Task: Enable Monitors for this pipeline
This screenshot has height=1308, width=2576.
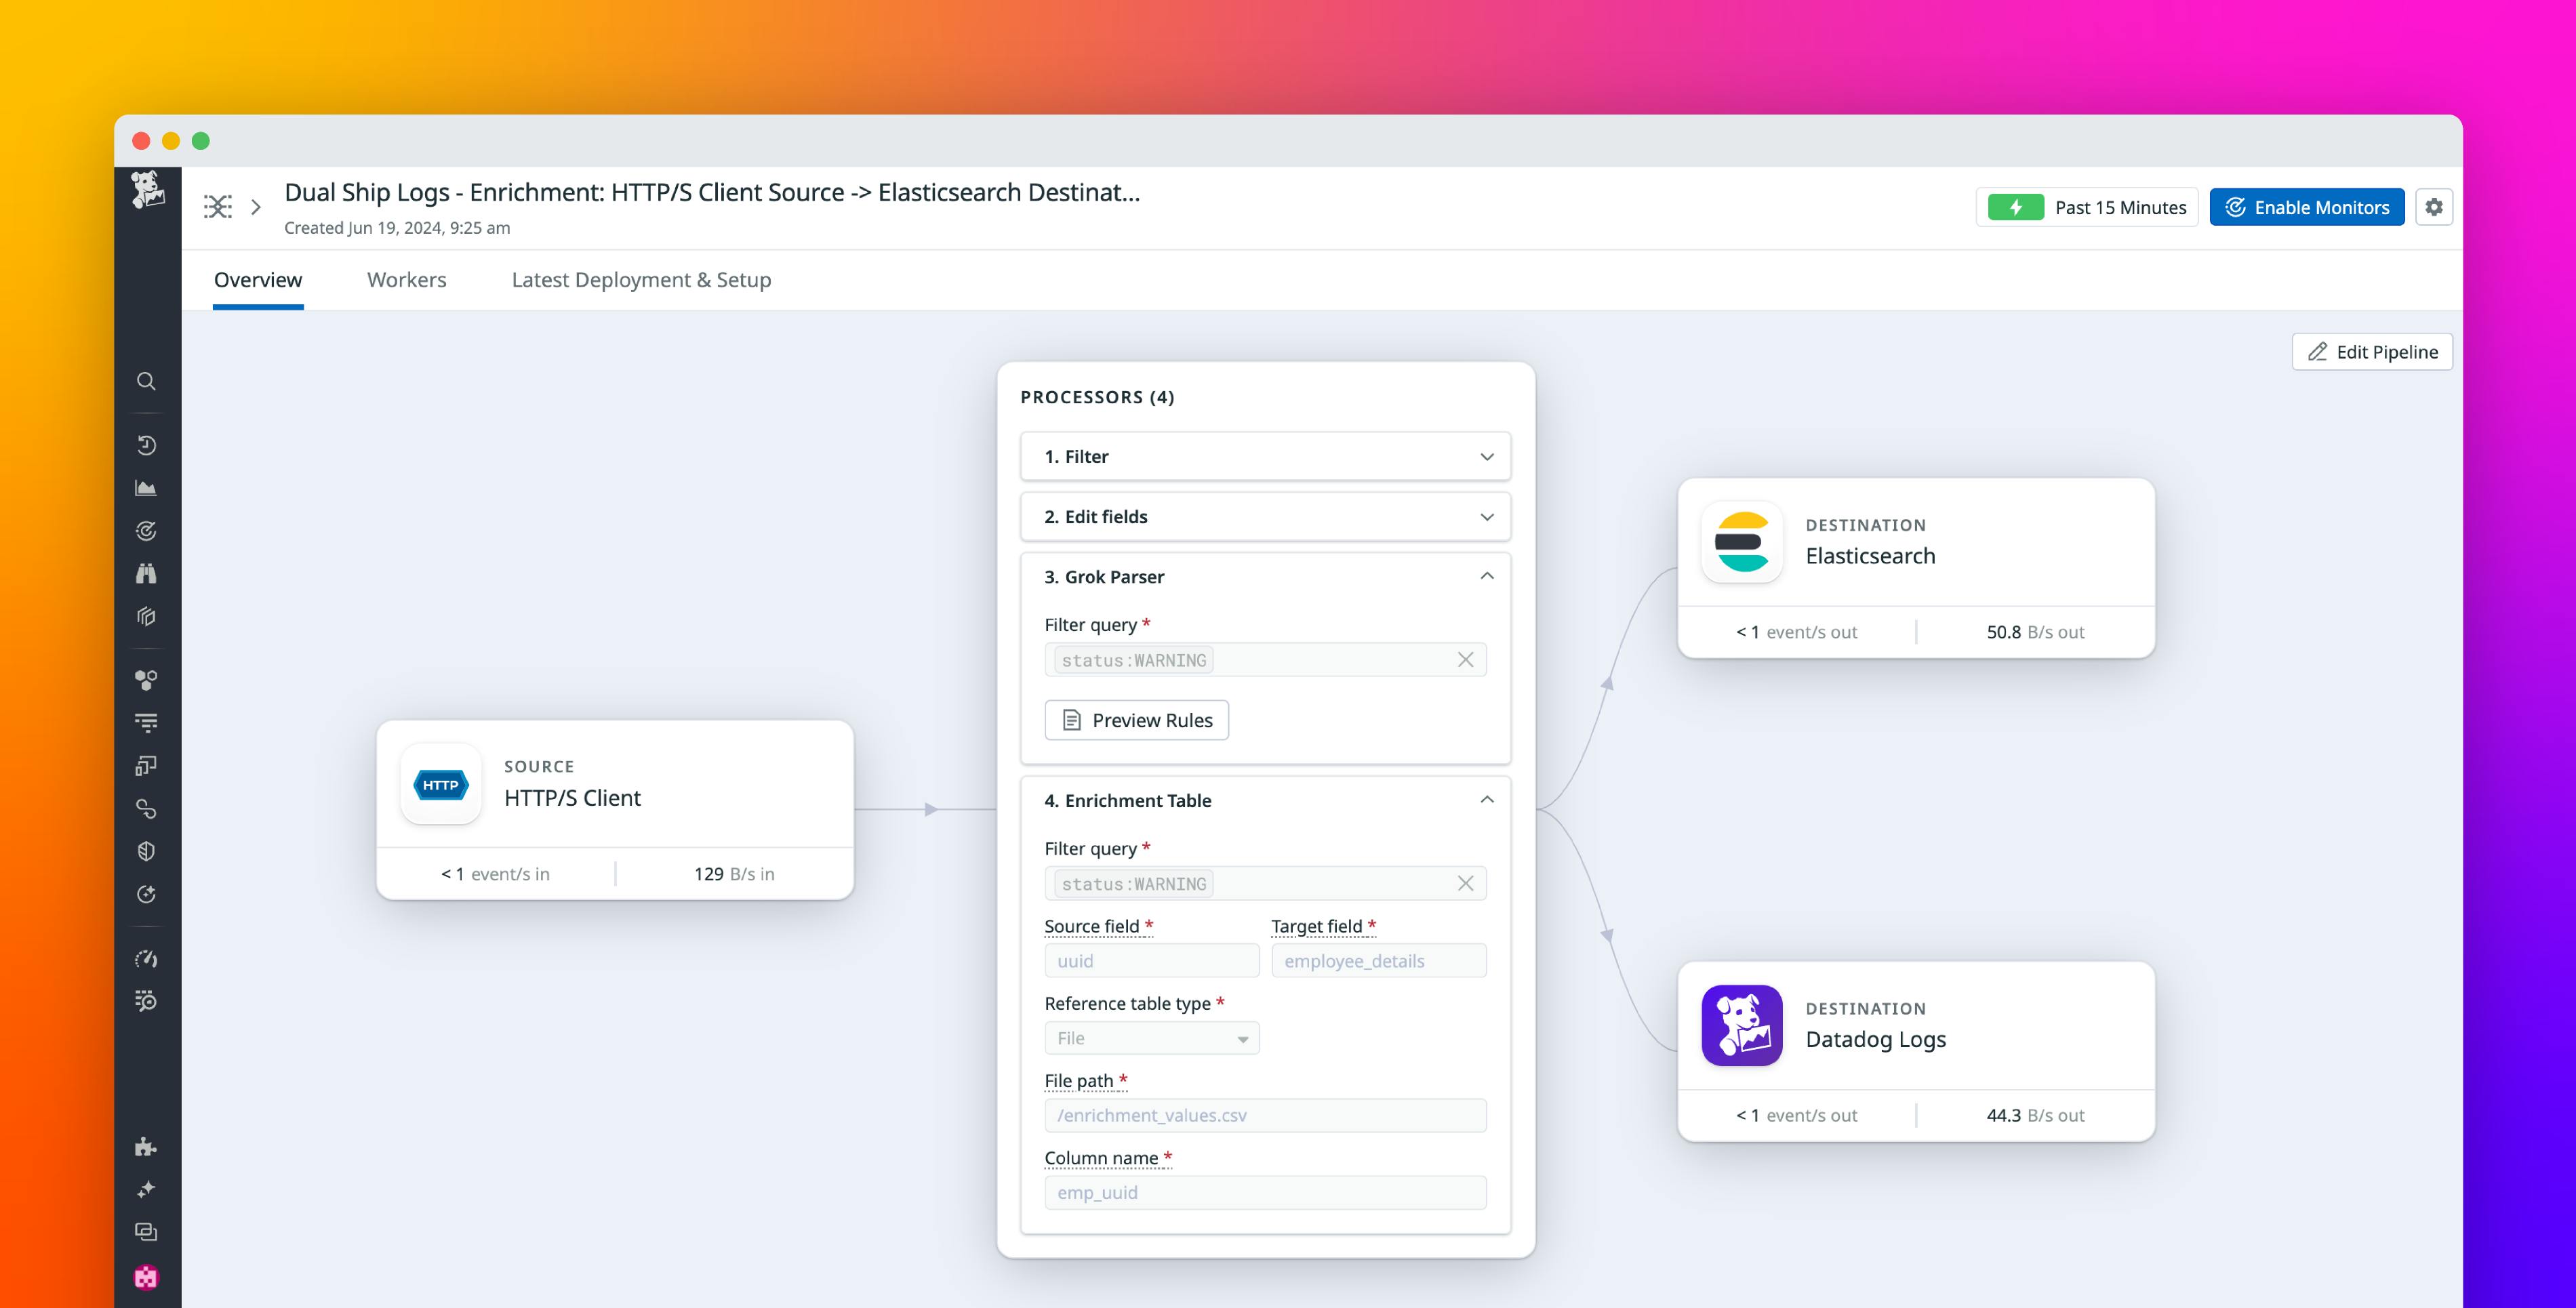Action: (2307, 207)
